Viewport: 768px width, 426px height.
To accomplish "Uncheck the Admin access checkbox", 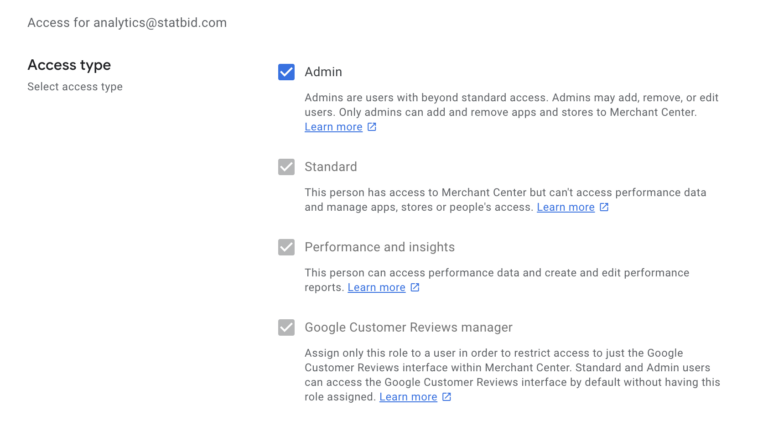I will [x=286, y=72].
